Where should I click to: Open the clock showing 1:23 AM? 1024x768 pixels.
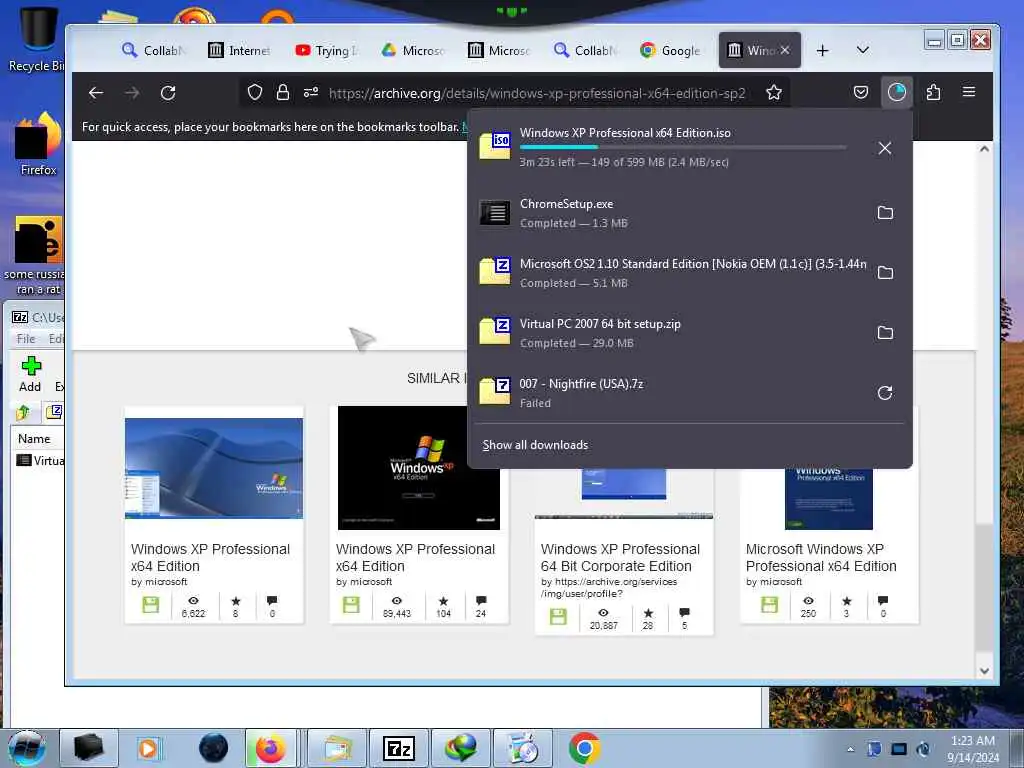tap(973, 749)
